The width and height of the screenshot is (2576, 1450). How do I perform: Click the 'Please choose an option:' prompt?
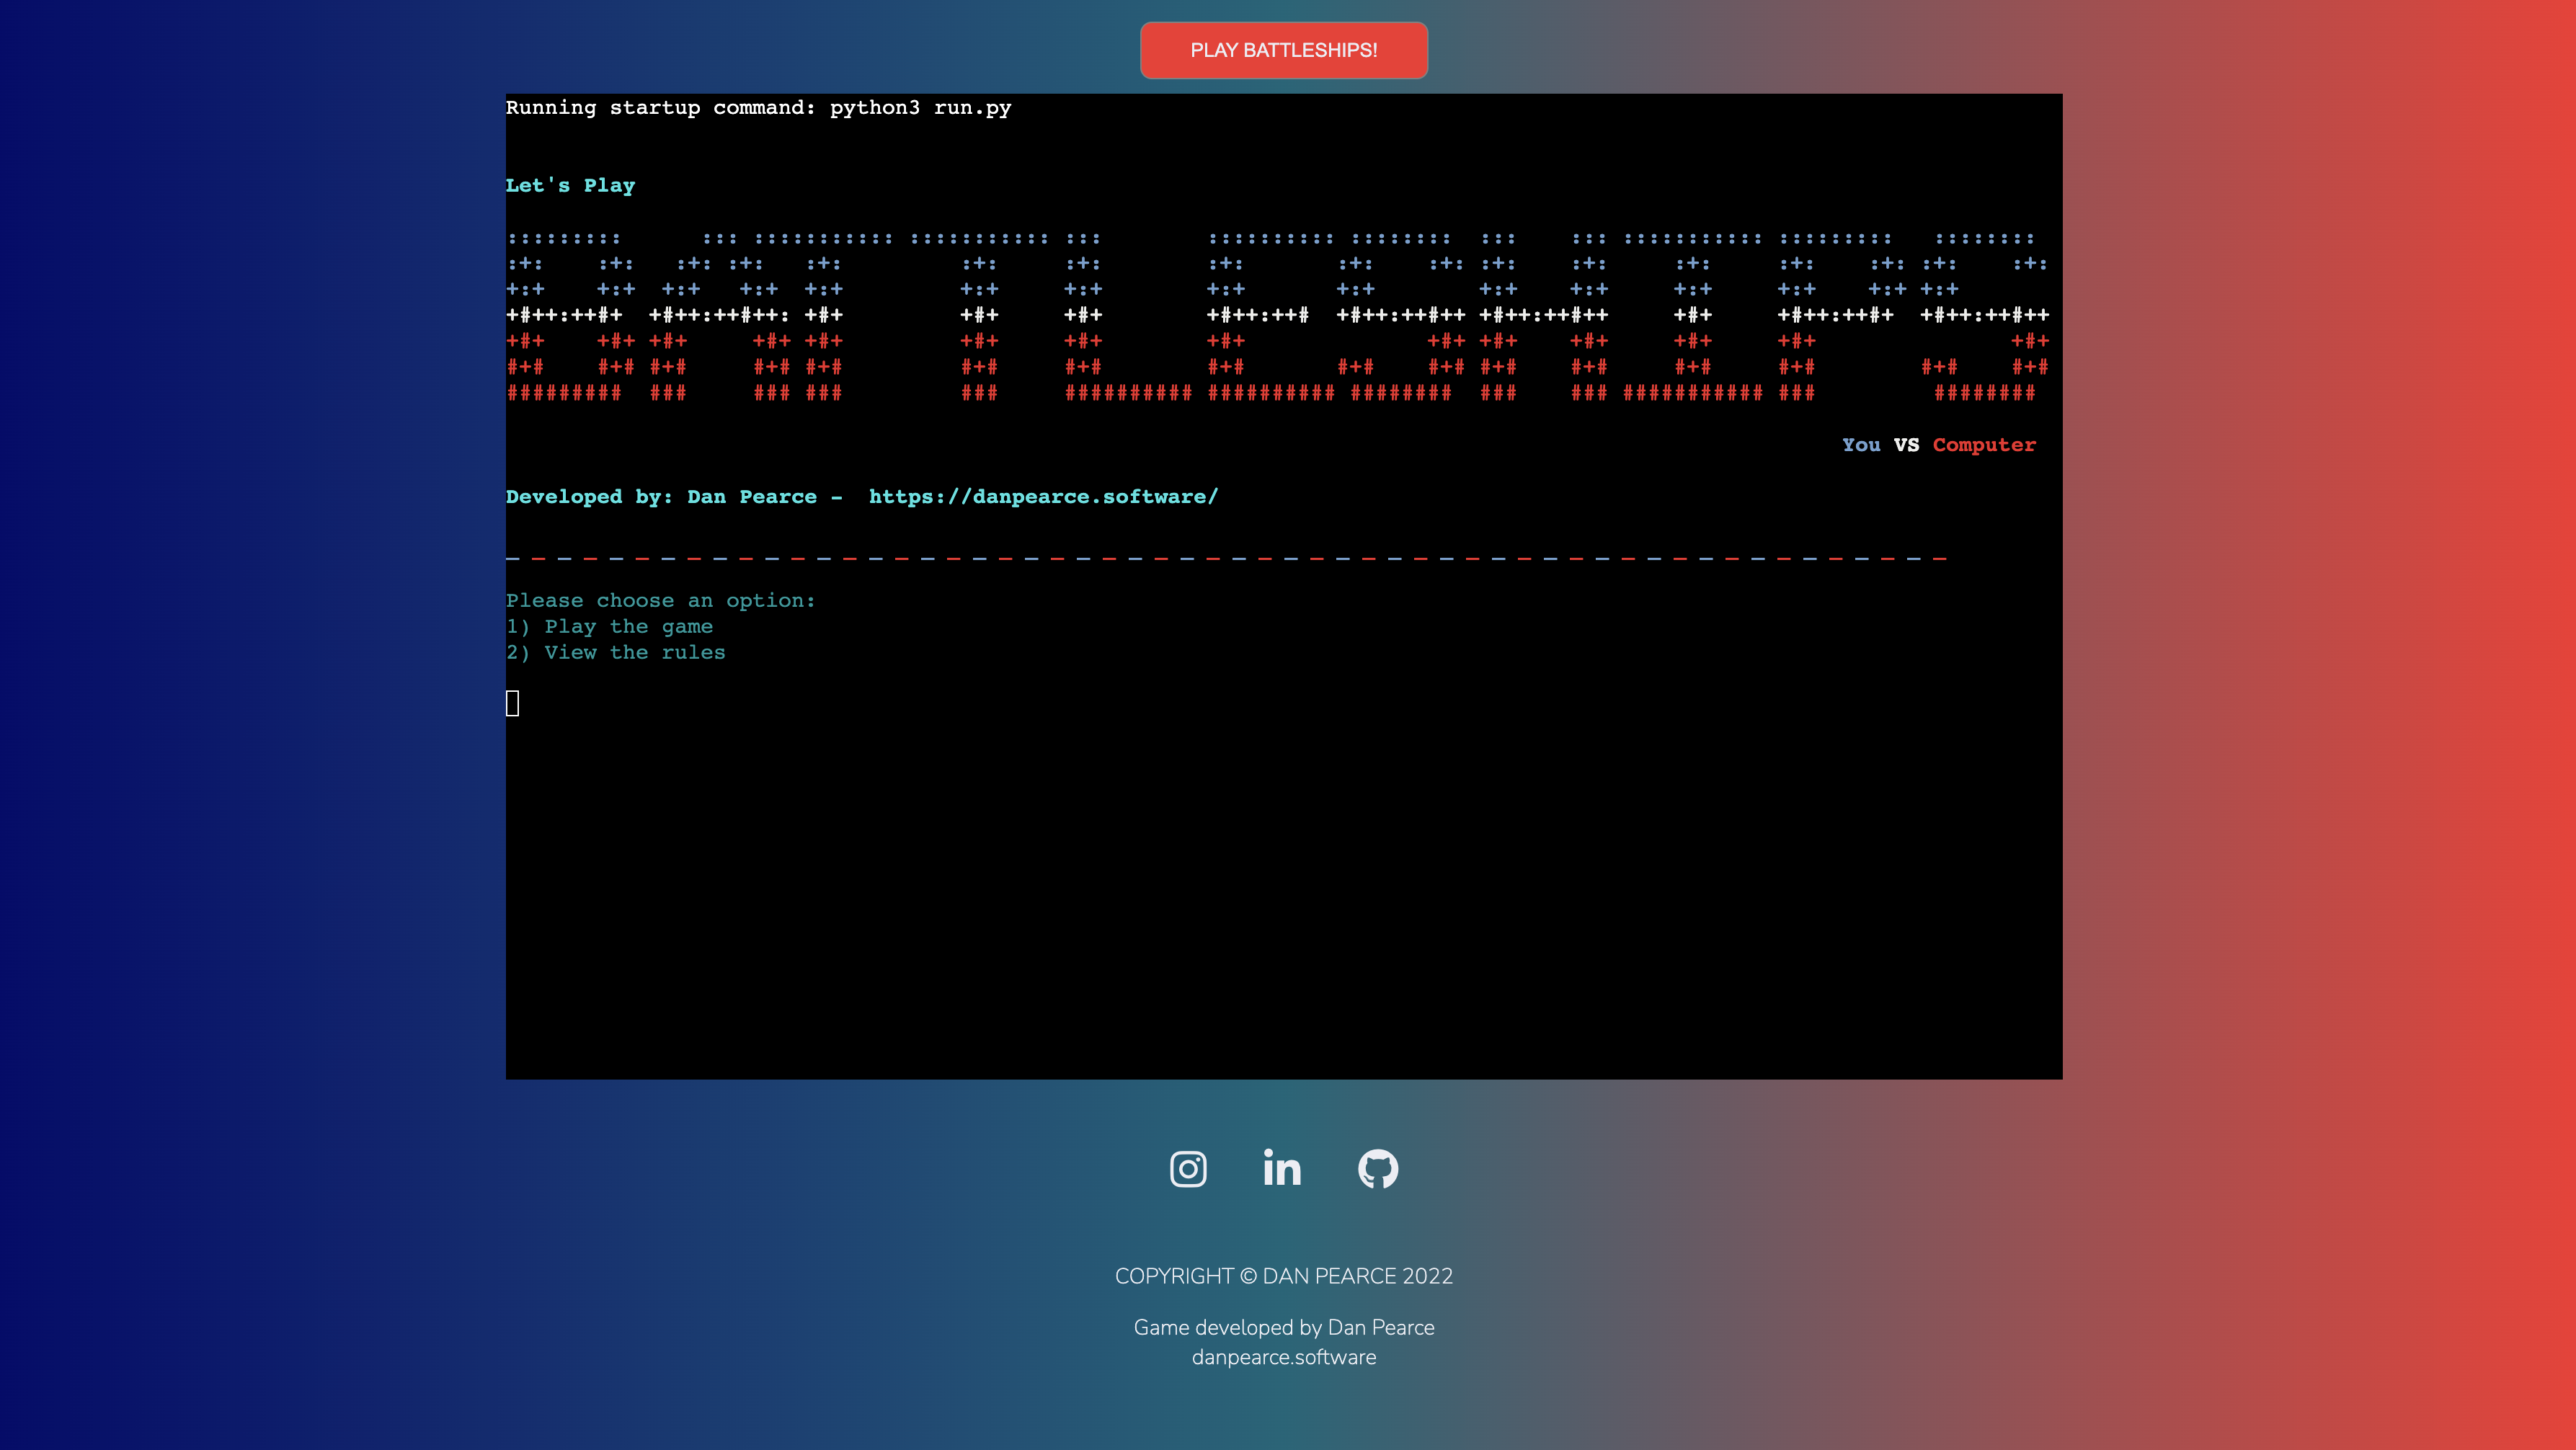pyautogui.click(x=660, y=601)
